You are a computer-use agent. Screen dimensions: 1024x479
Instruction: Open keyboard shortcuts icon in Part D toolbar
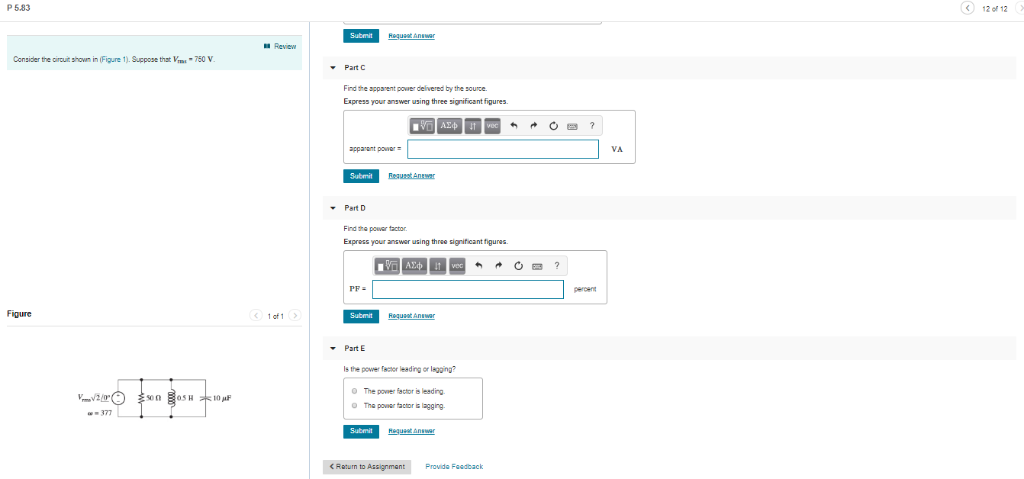[537, 266]
